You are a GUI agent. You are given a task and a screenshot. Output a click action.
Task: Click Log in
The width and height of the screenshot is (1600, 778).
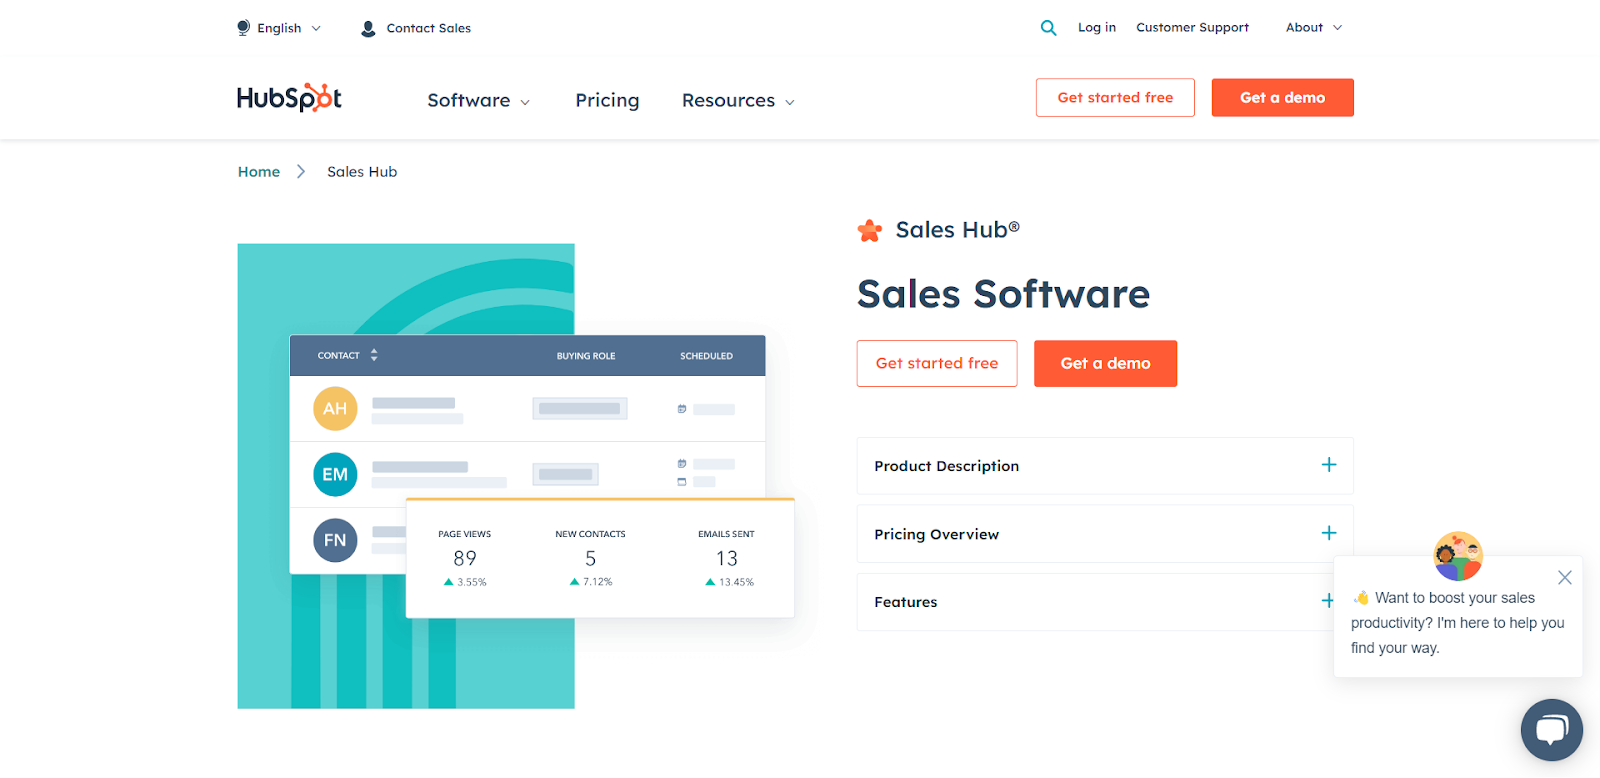(x=1097, y=28)
